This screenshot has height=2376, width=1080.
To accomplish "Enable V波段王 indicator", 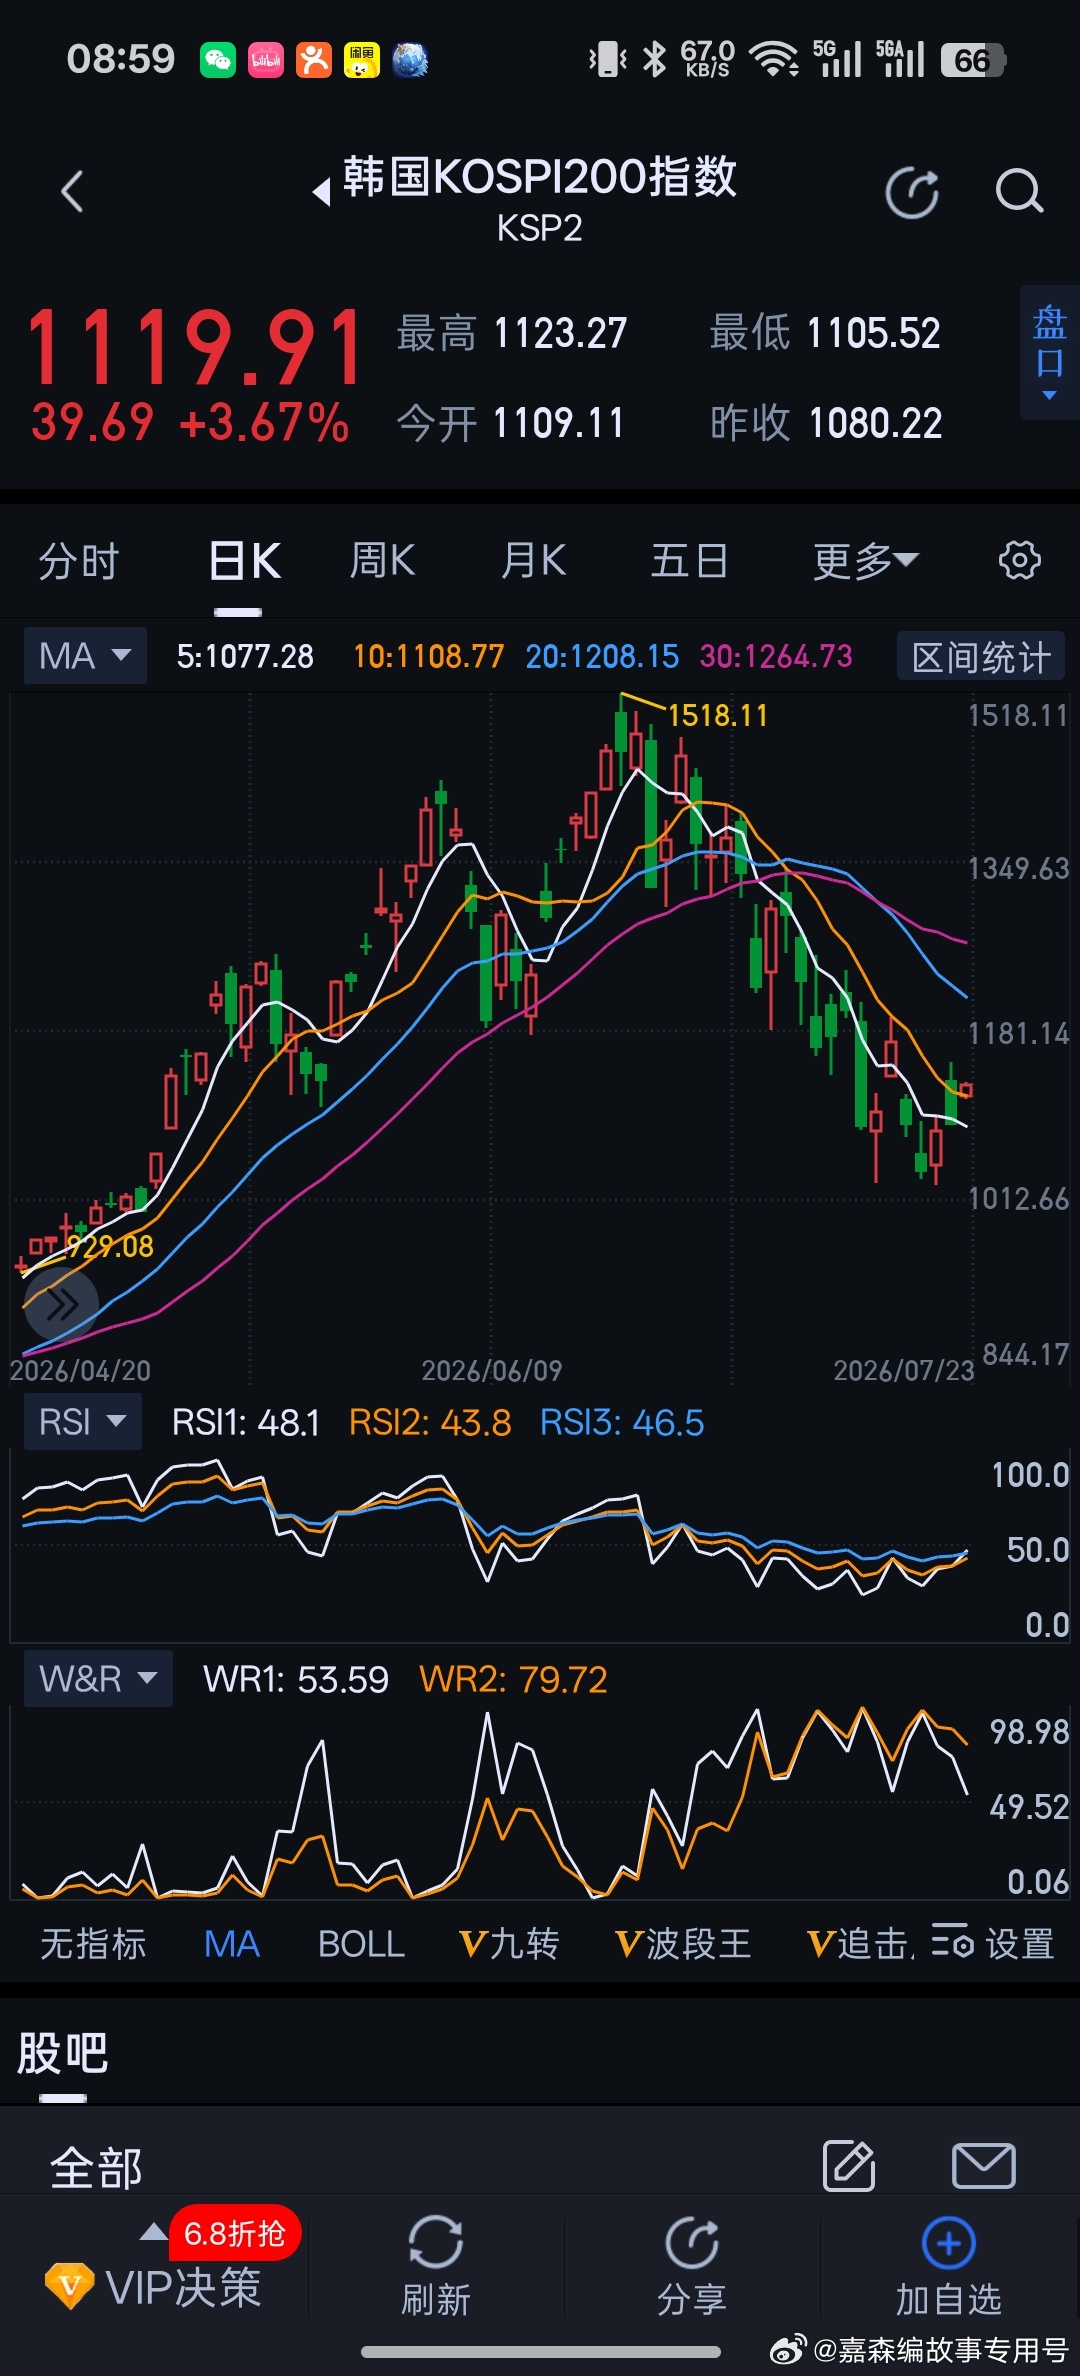I will click(683, 1944).
